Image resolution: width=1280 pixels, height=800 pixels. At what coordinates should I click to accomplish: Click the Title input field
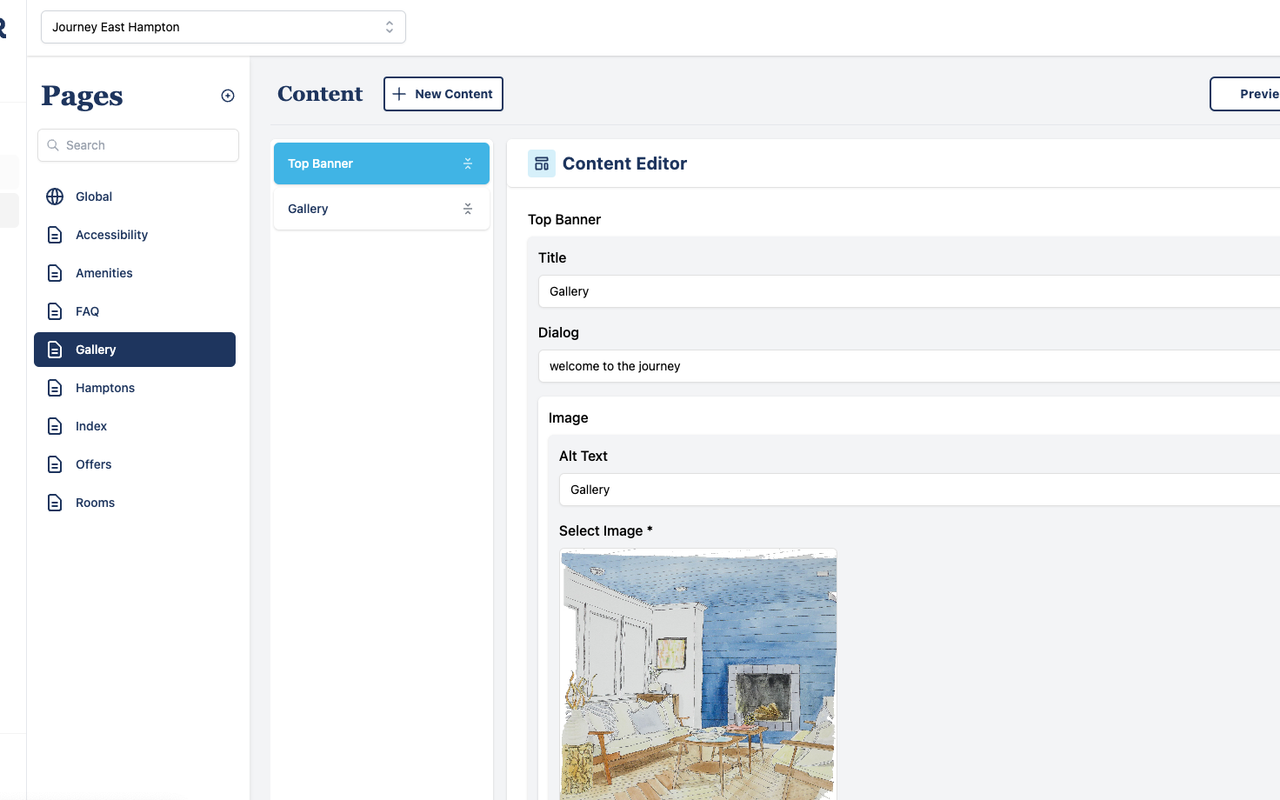pyautogui.click(x=909, y=292)
